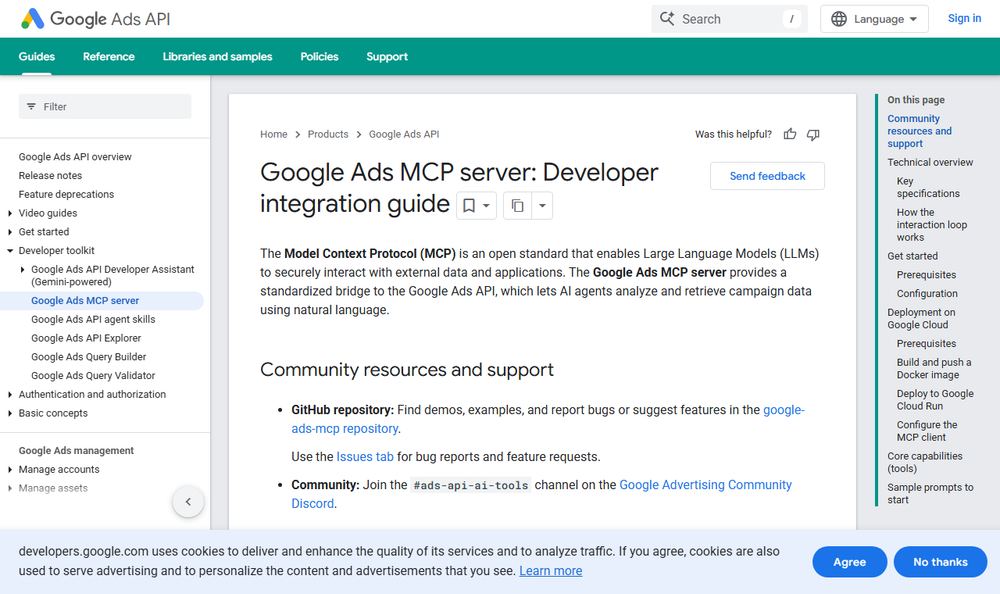
Task: Open the Support tab
Action: pos(386,56)
